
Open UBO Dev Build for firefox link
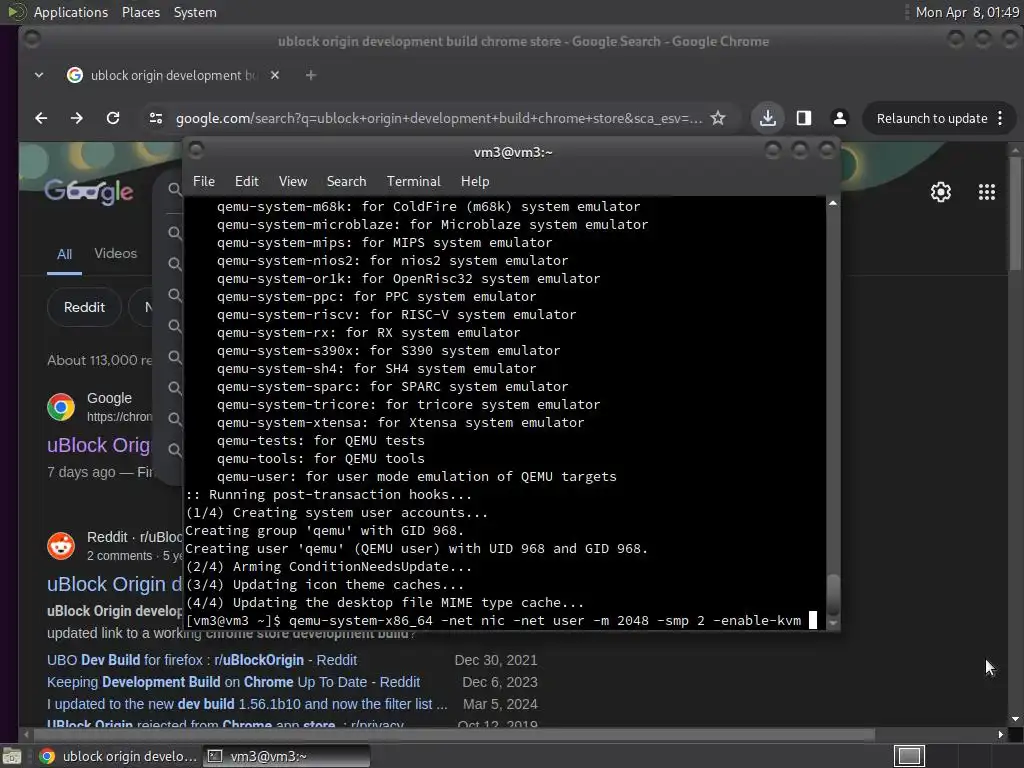coord(202,660)
